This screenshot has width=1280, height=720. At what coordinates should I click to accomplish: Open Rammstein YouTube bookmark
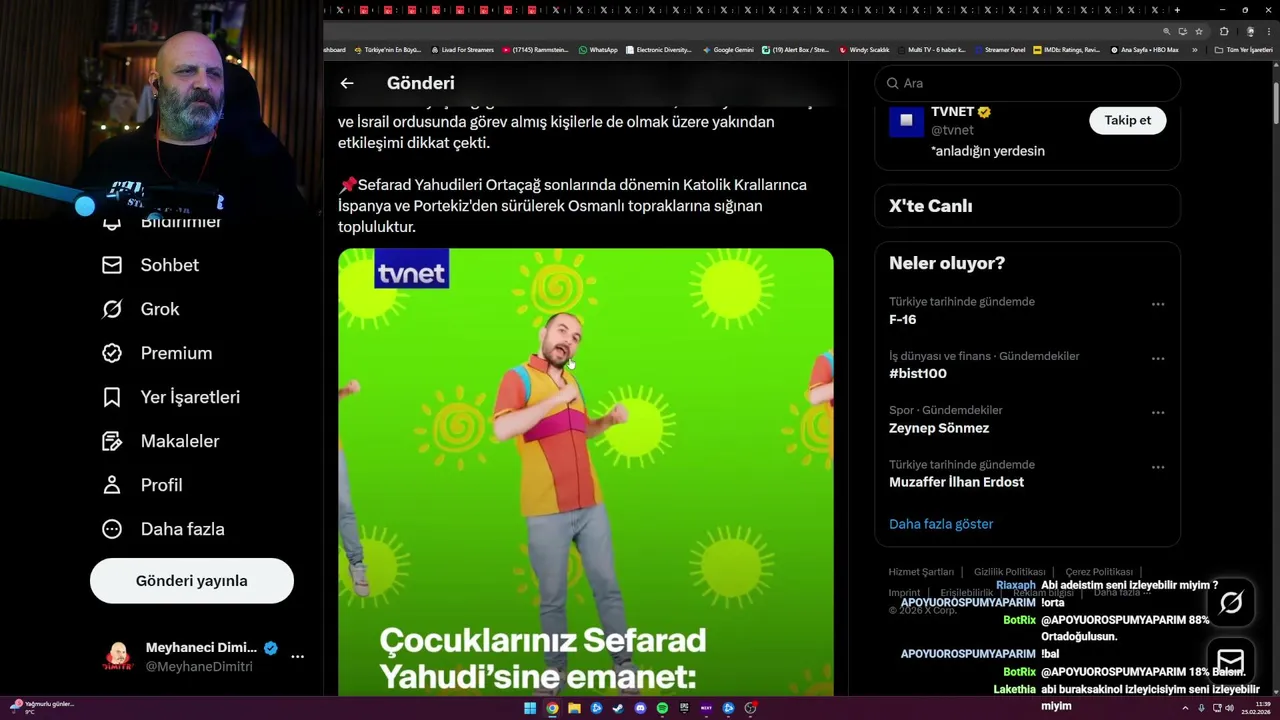pos(535,50)
